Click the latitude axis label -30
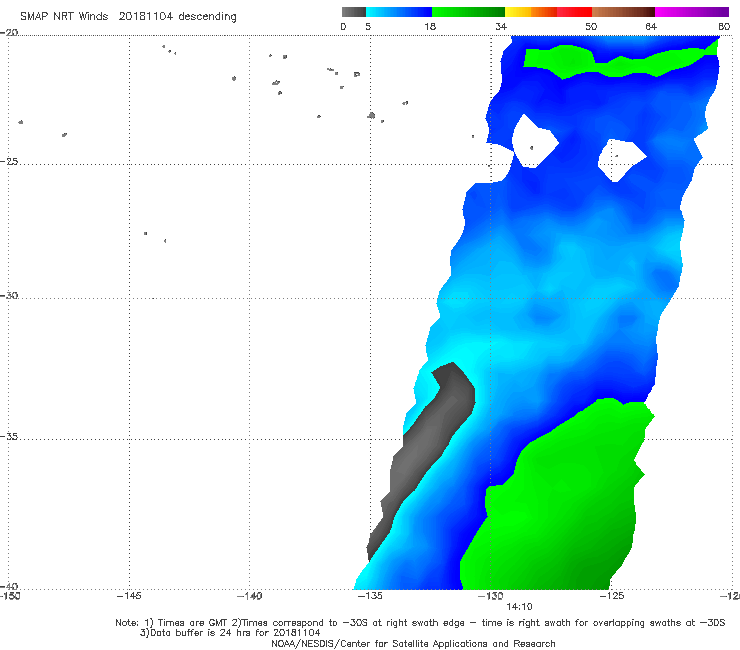This screenshot has width=740, height=650. coord(9,295)
